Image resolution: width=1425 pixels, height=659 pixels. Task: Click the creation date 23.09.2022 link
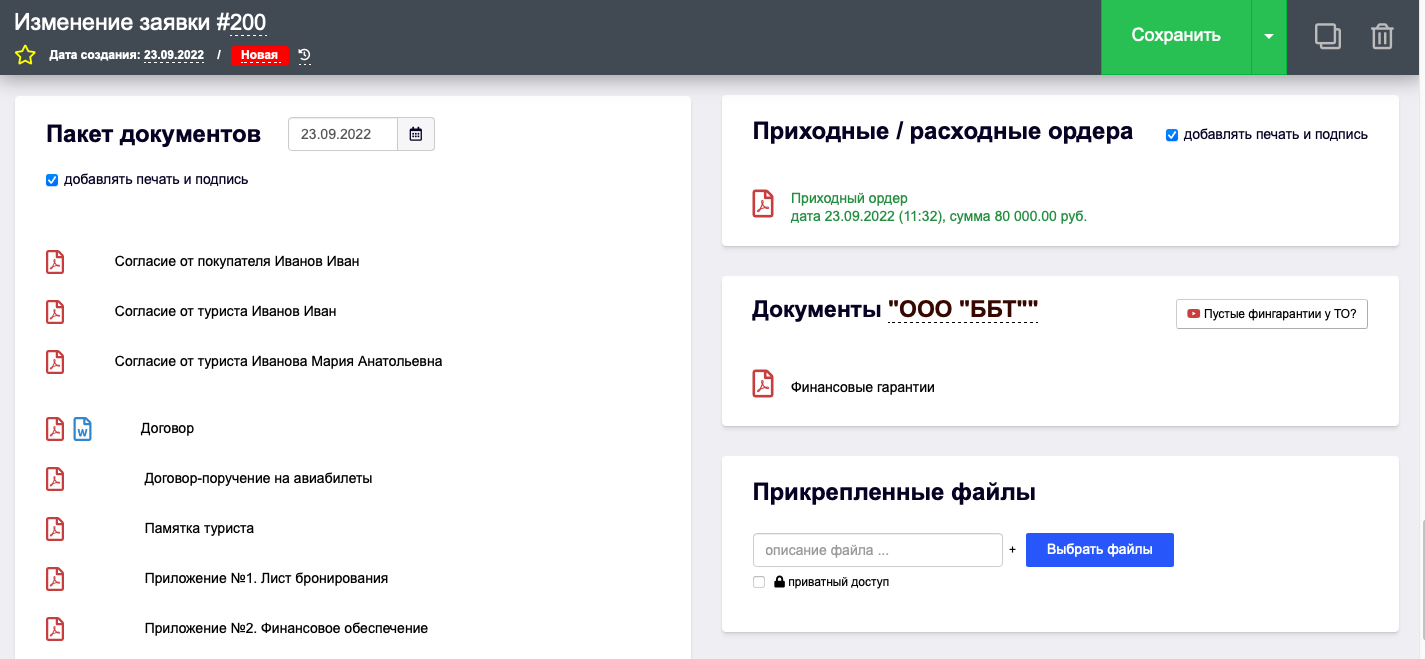174,55
